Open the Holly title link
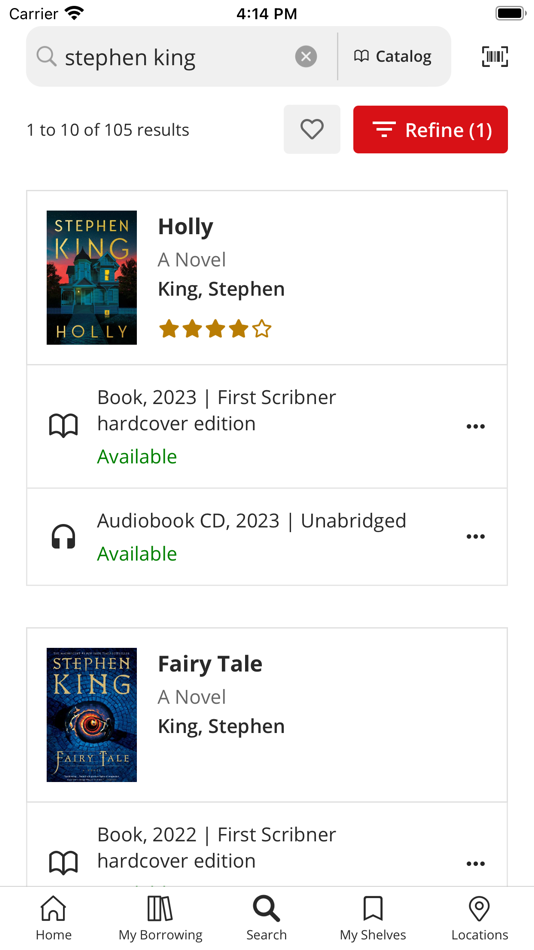This screenshot has height=950, width=534. [x=185, y=227]
